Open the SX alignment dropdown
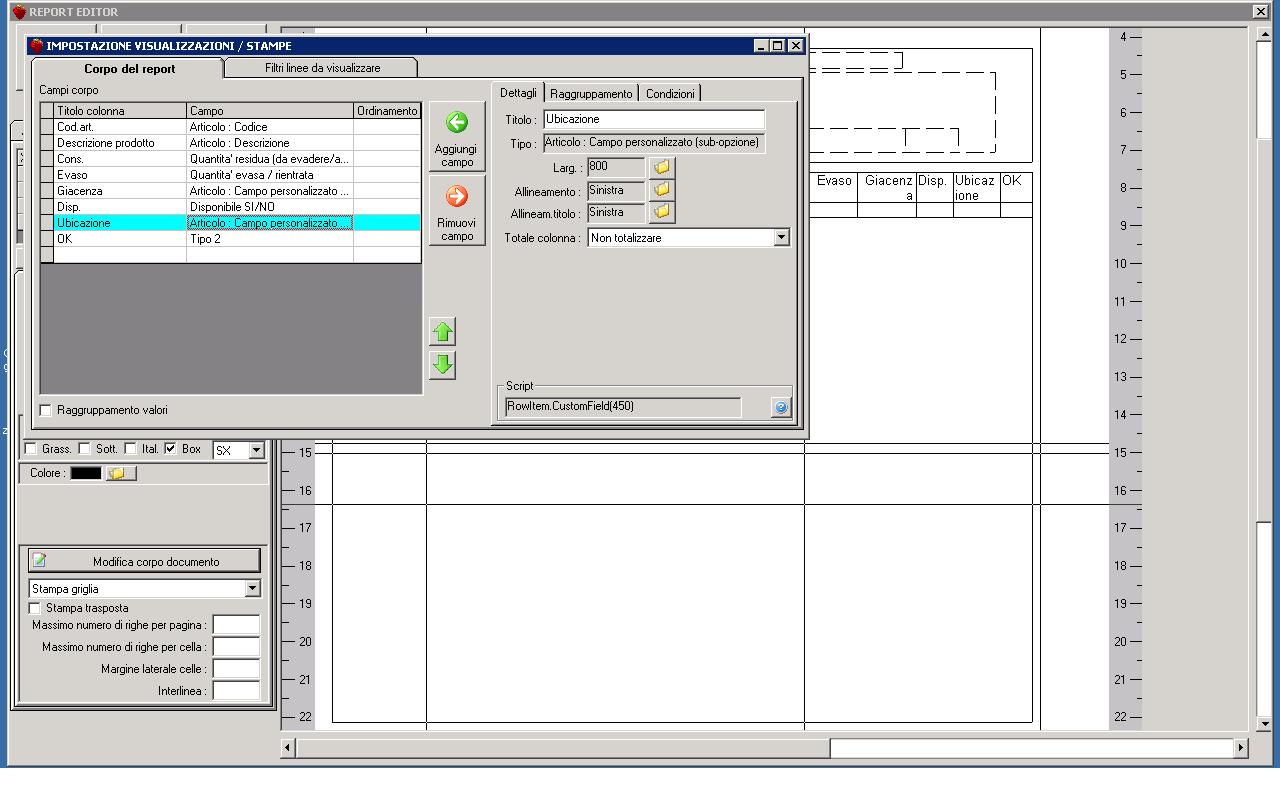This screenshot has height=800, width=1280. (x=256, y=451)
